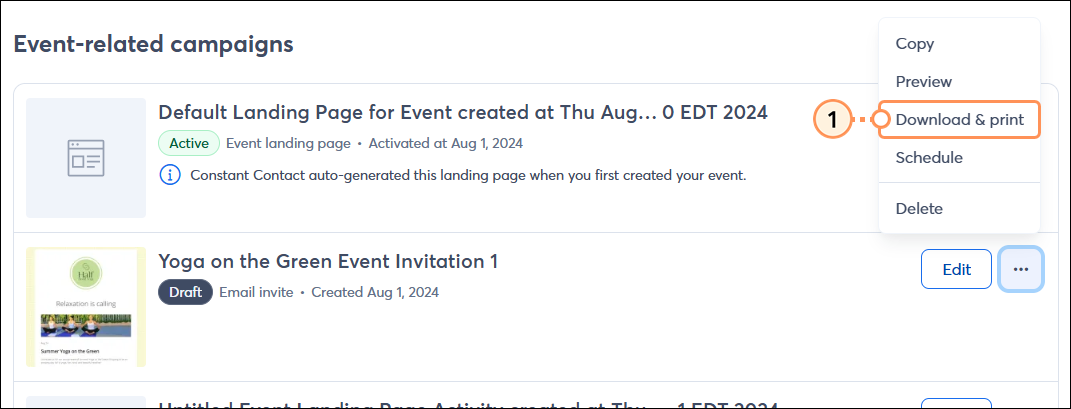The image size is (1071, 409).
Task: Select Delete in the campaign menu
Action: [919, 209]
